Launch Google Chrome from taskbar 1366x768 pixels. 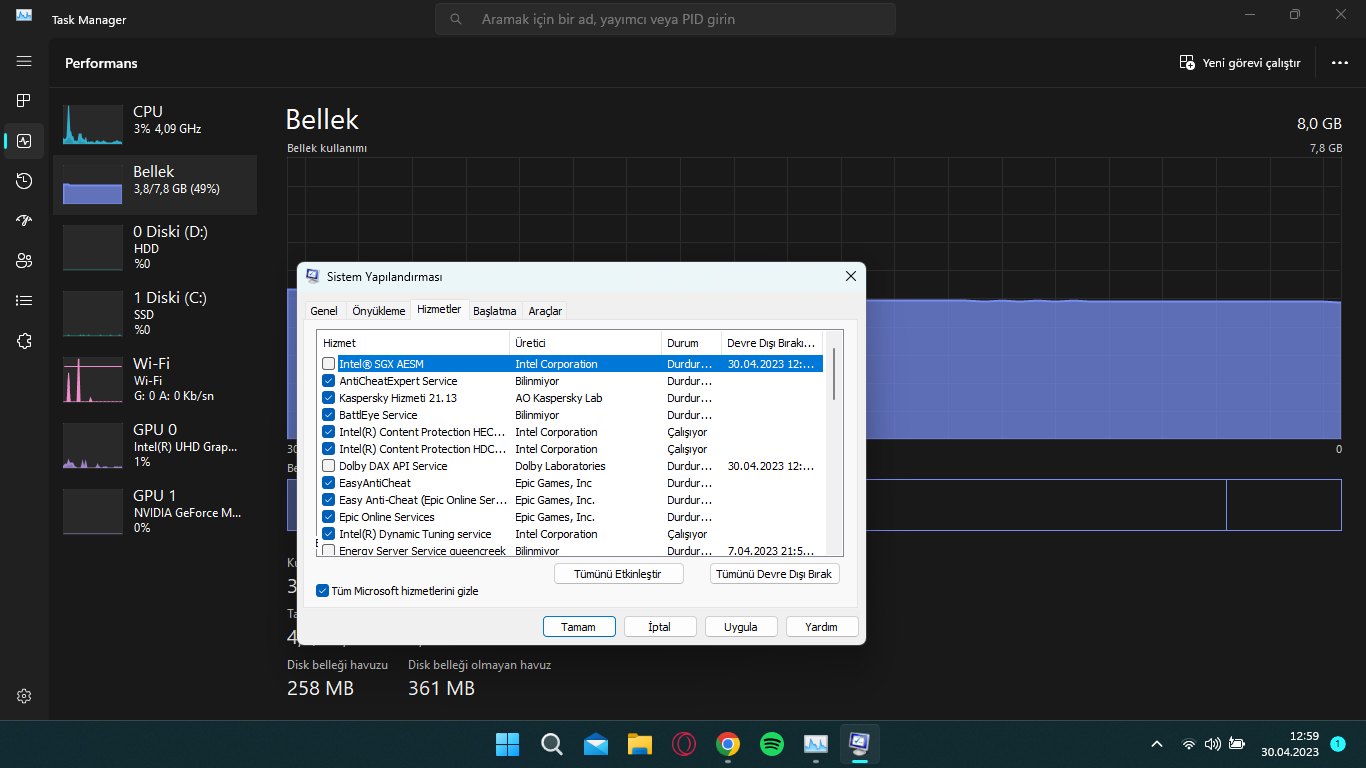728,744
